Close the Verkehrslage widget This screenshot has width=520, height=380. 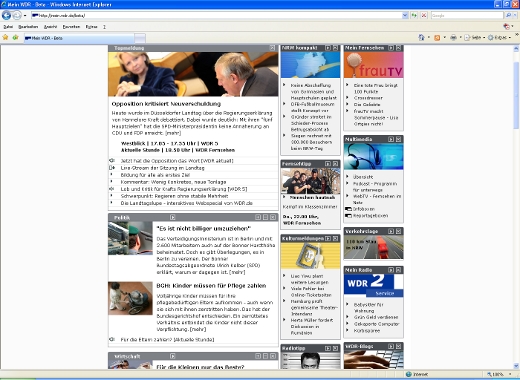coord(398,231)
